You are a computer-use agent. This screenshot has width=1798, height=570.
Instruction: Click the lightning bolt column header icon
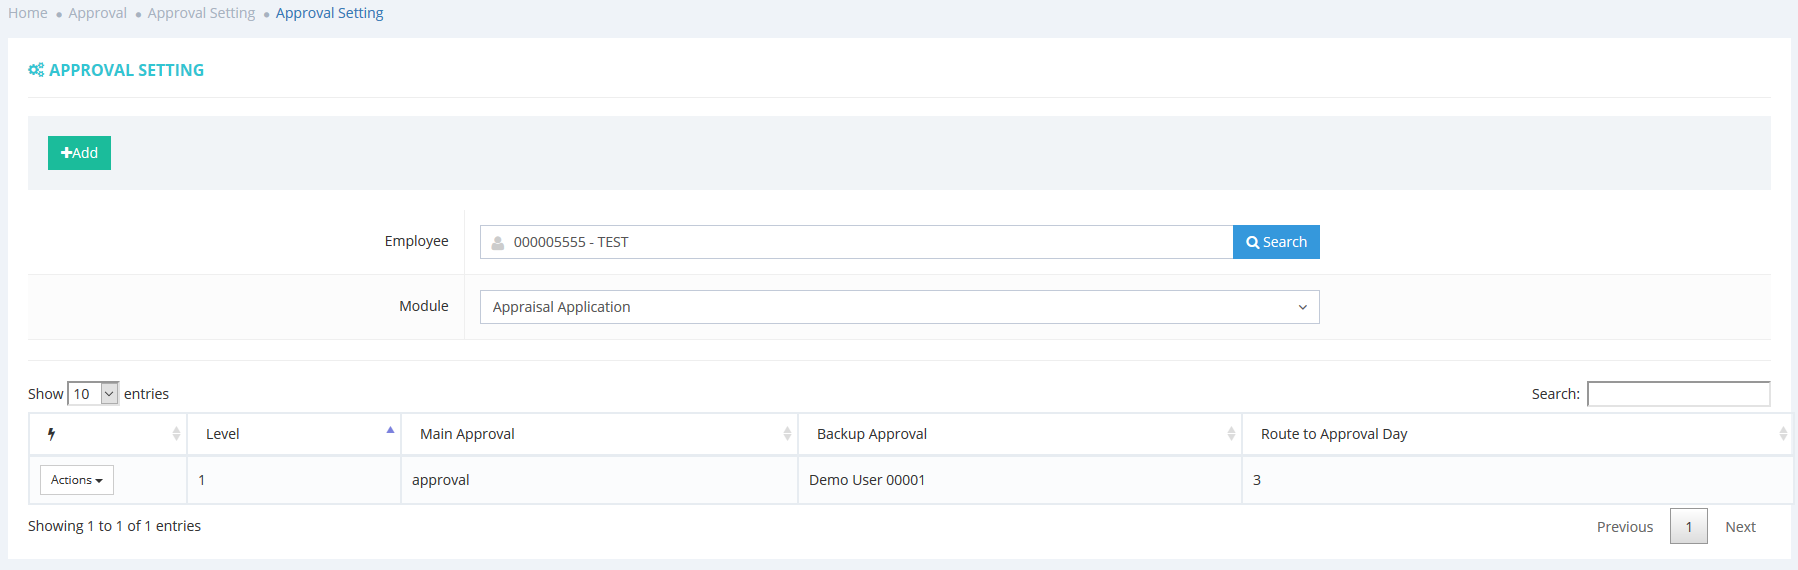(51, 434)
